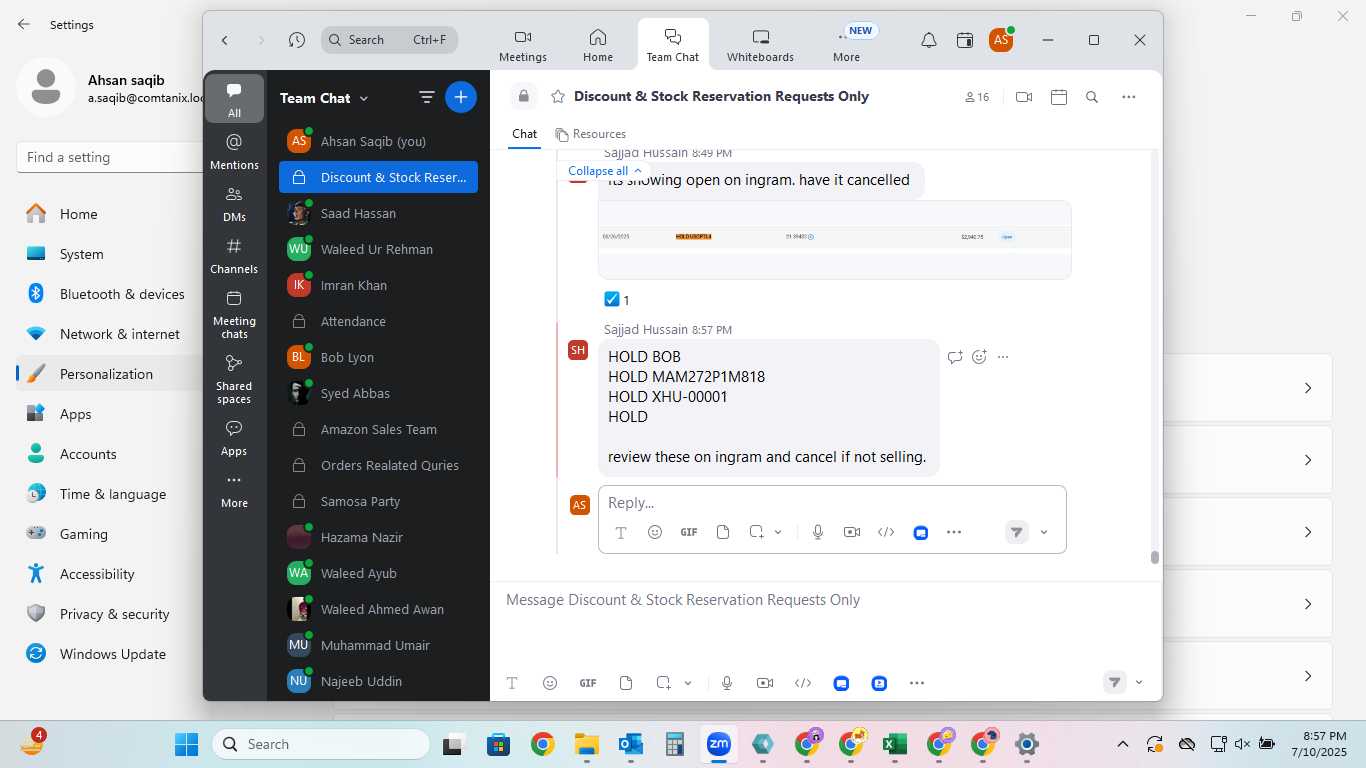Collapse all thread replies
1366x768 pixels.
click(605, 171)
